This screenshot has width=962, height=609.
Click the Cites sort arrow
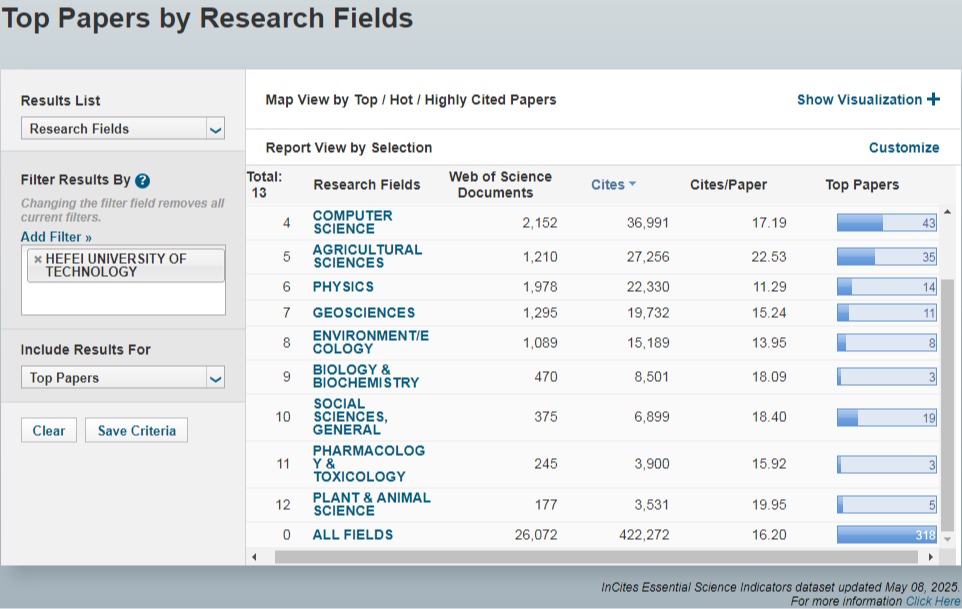[x=632, y=185]
